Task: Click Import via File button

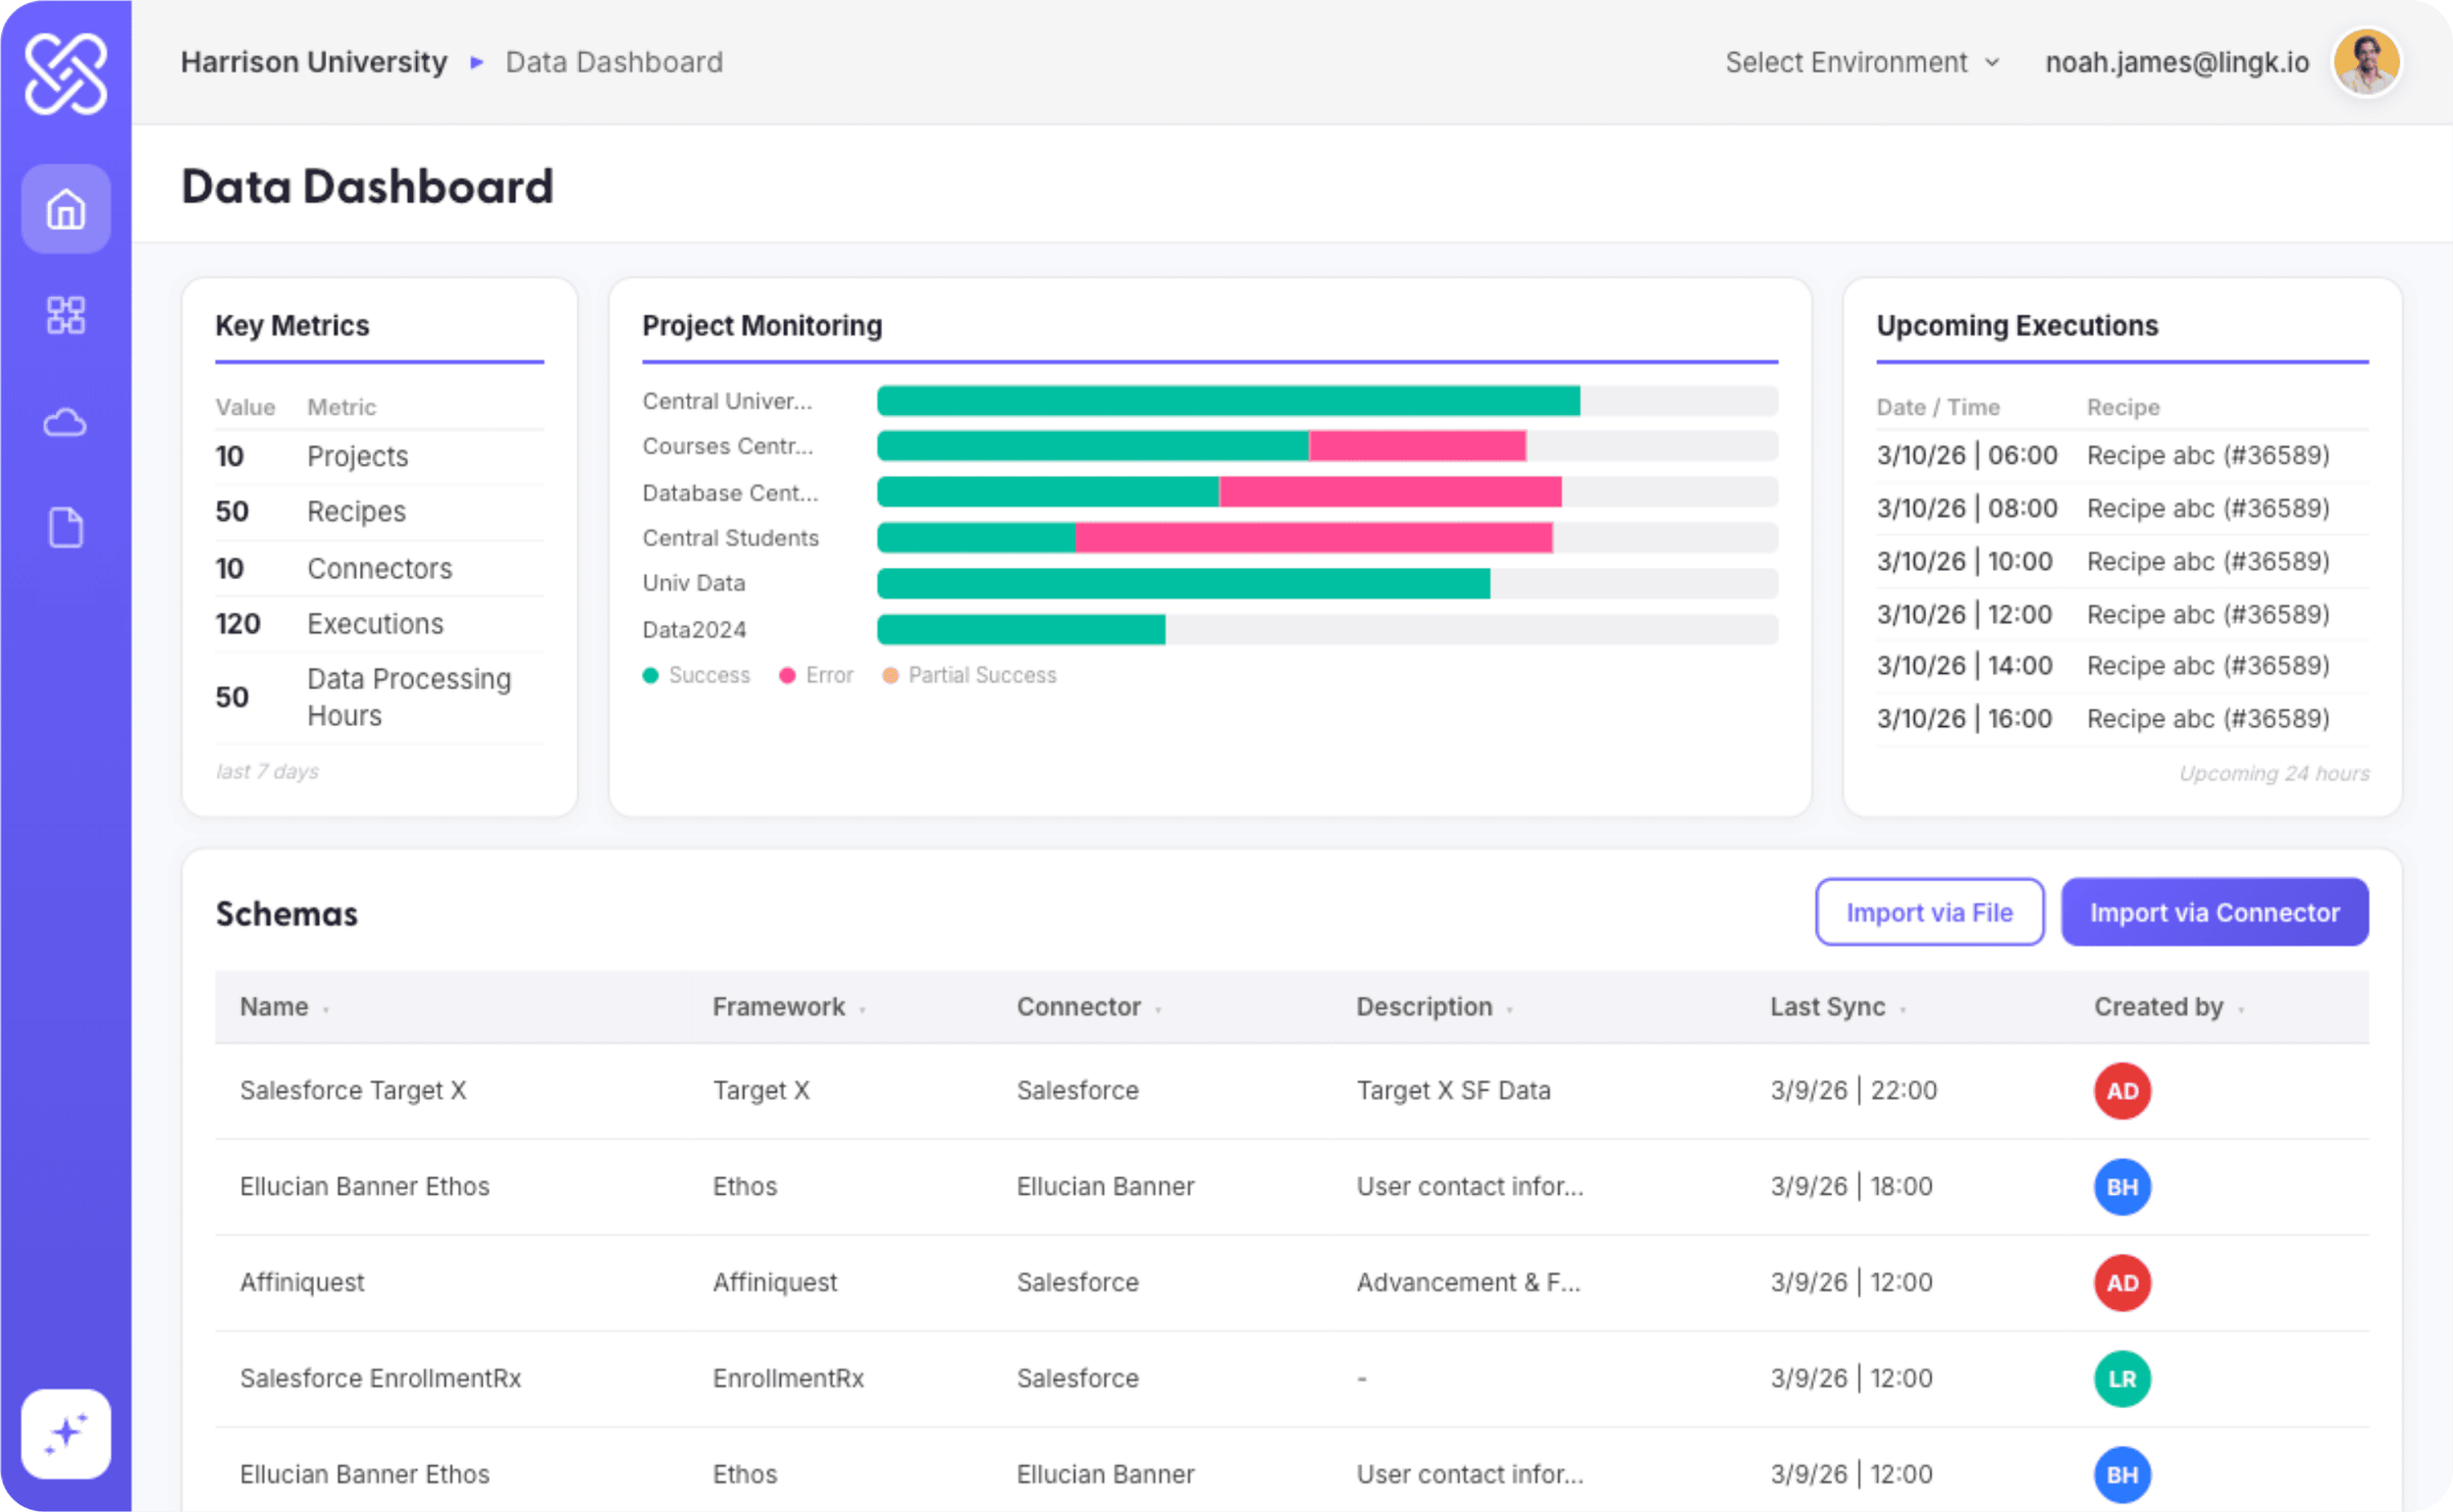Action: pos(1928,912)
